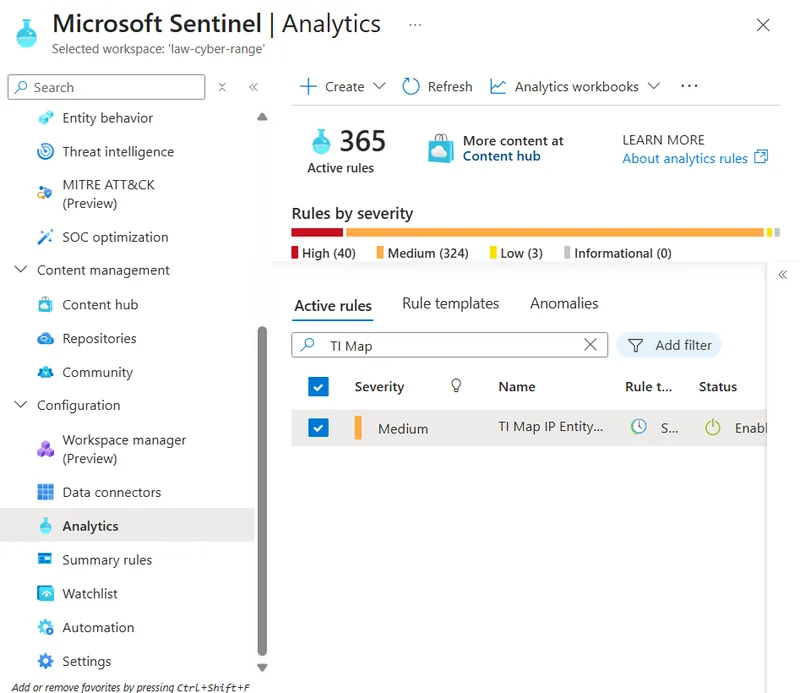Open the title ellipsis menu
Image resolution: width=800 pixels, height=693 pixels.
tap(415, 24)
